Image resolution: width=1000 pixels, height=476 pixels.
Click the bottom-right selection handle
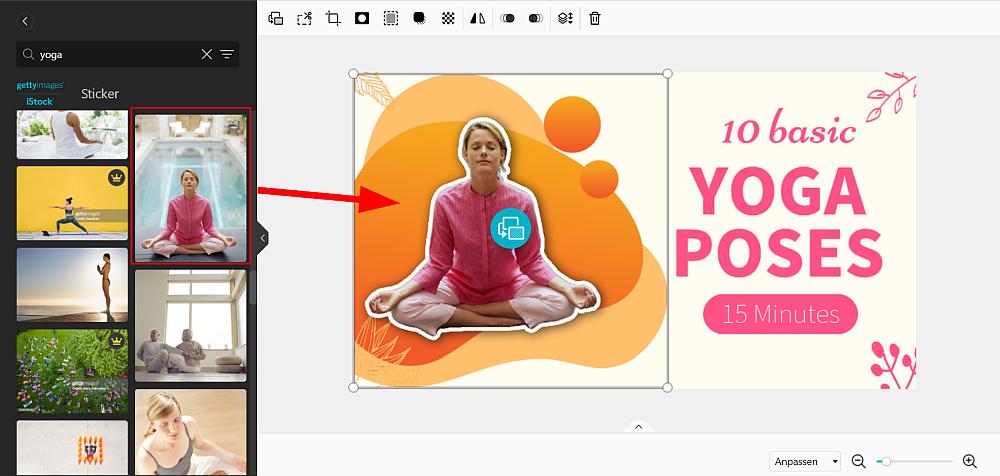point(667,387)
